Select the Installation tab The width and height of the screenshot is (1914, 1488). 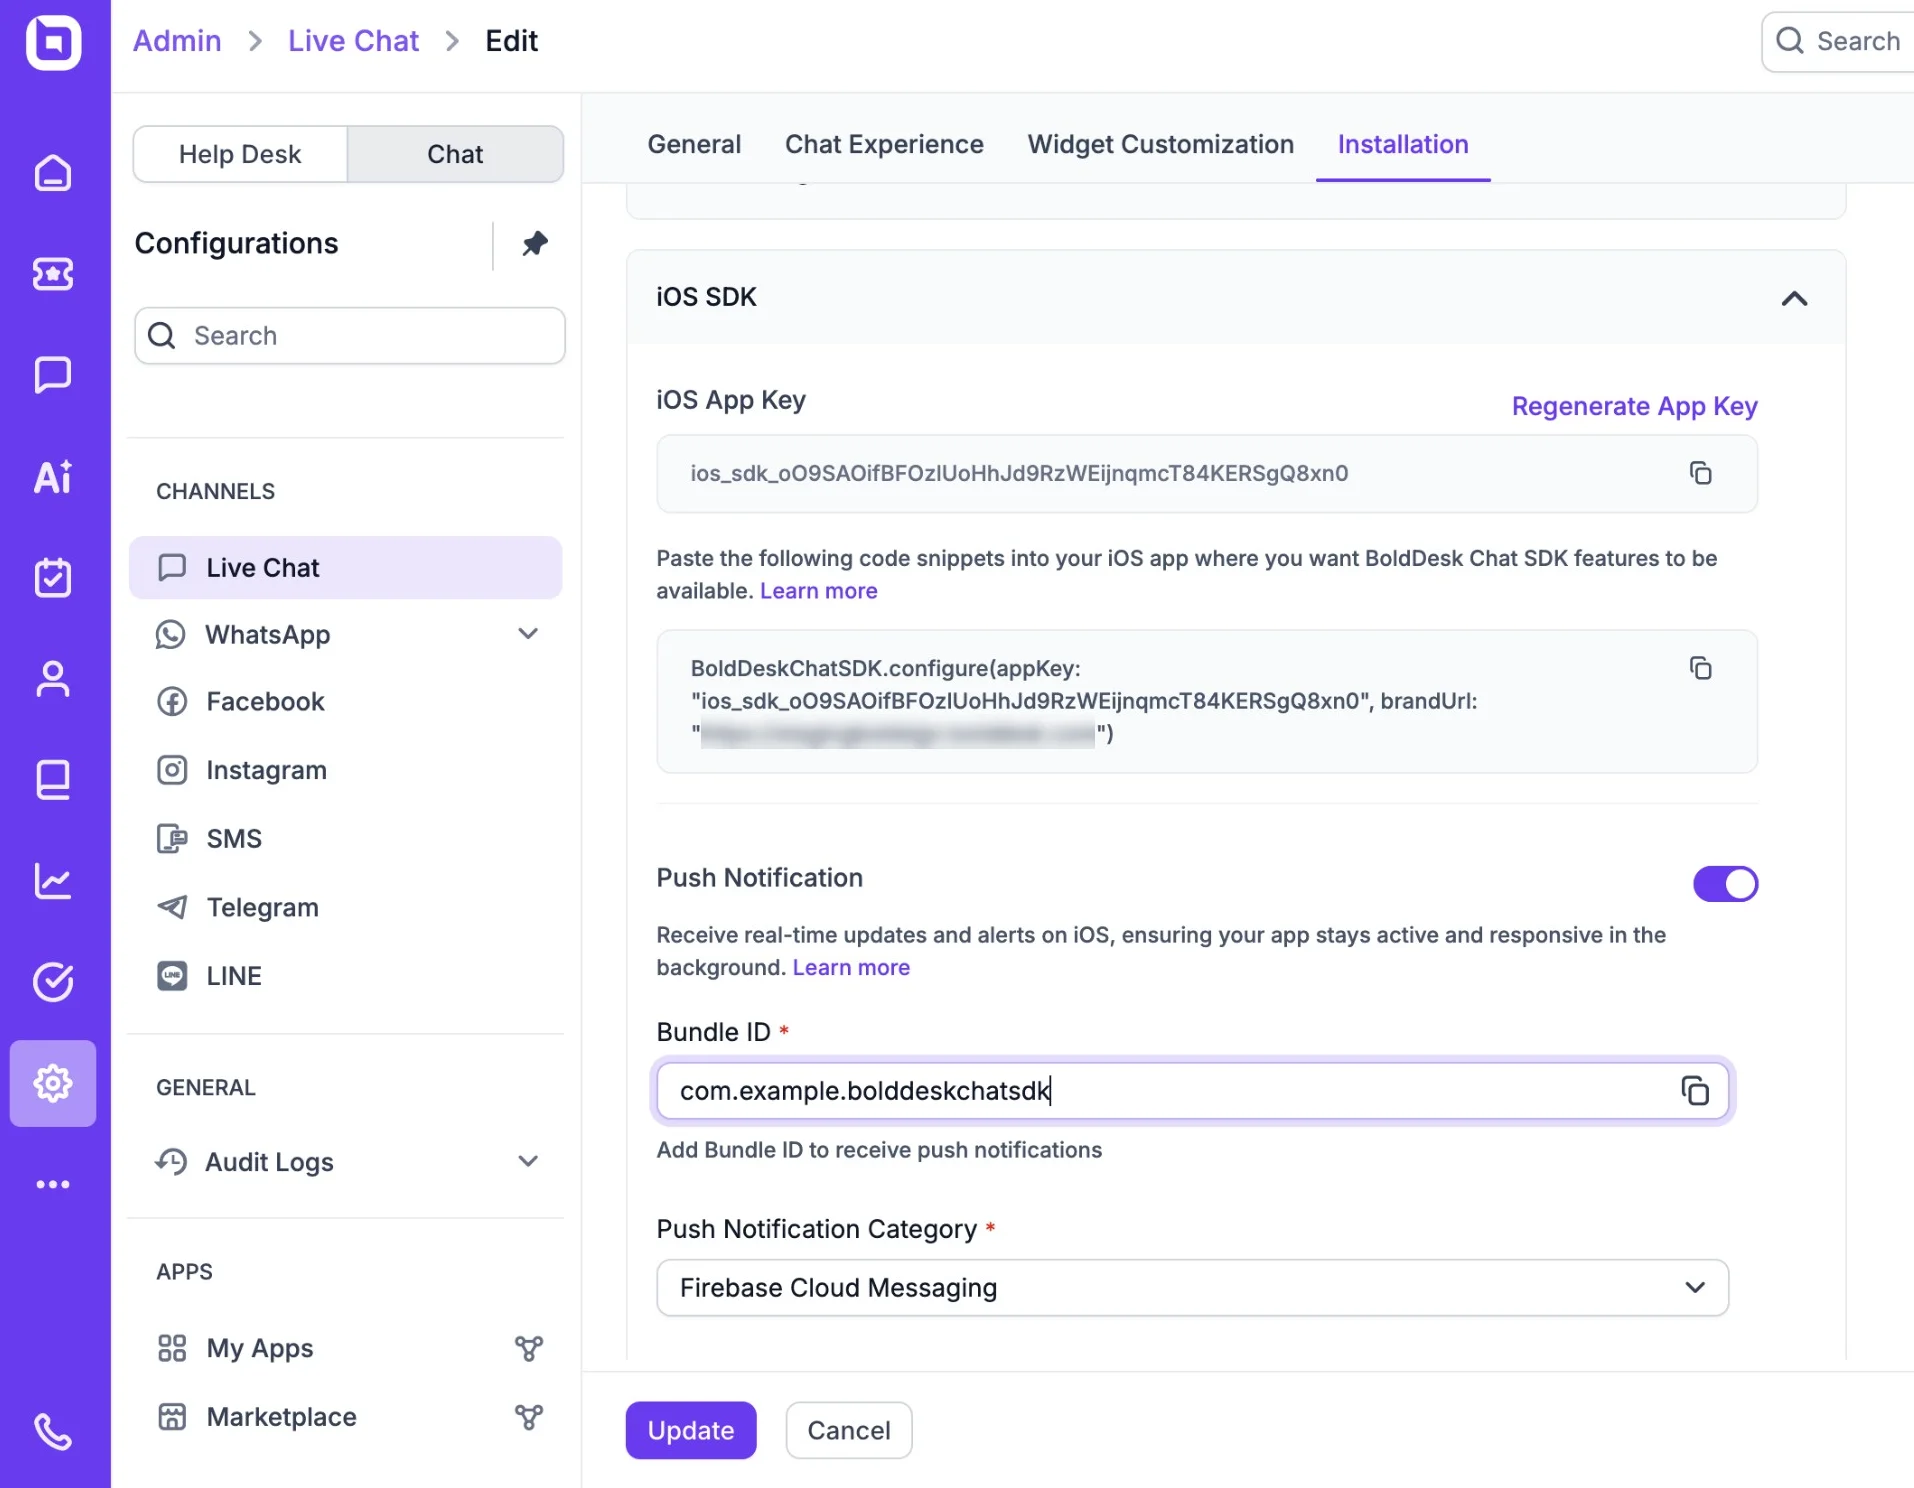[1403, 144]
